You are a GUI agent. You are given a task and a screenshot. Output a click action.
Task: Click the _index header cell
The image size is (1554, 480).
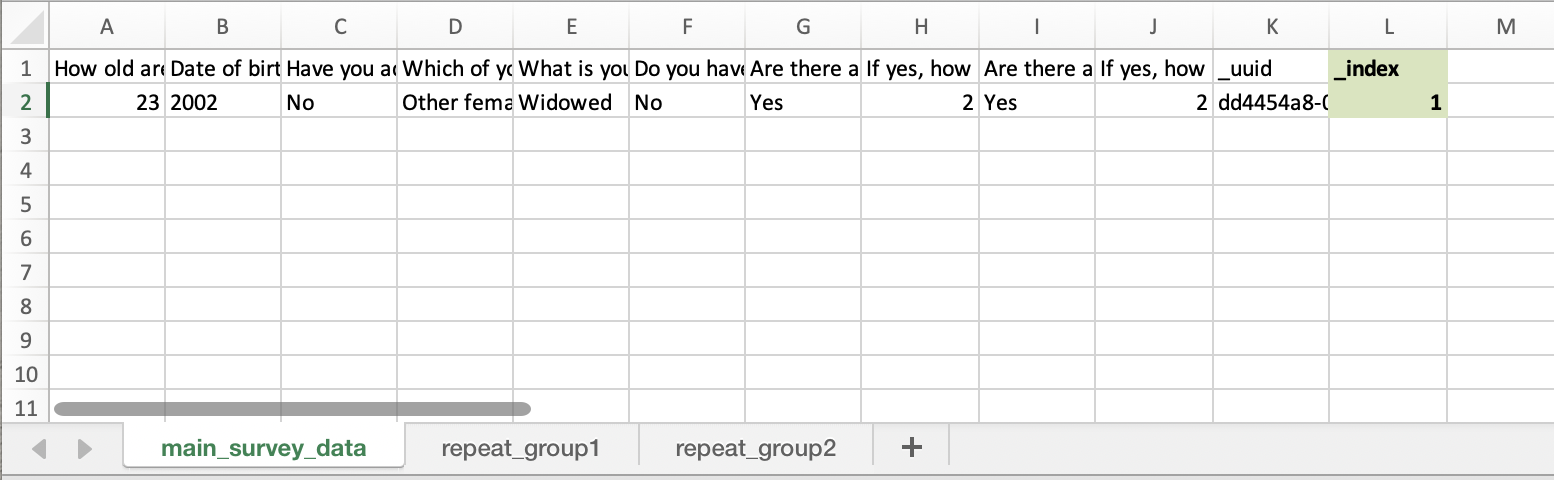coord(1387,68)
